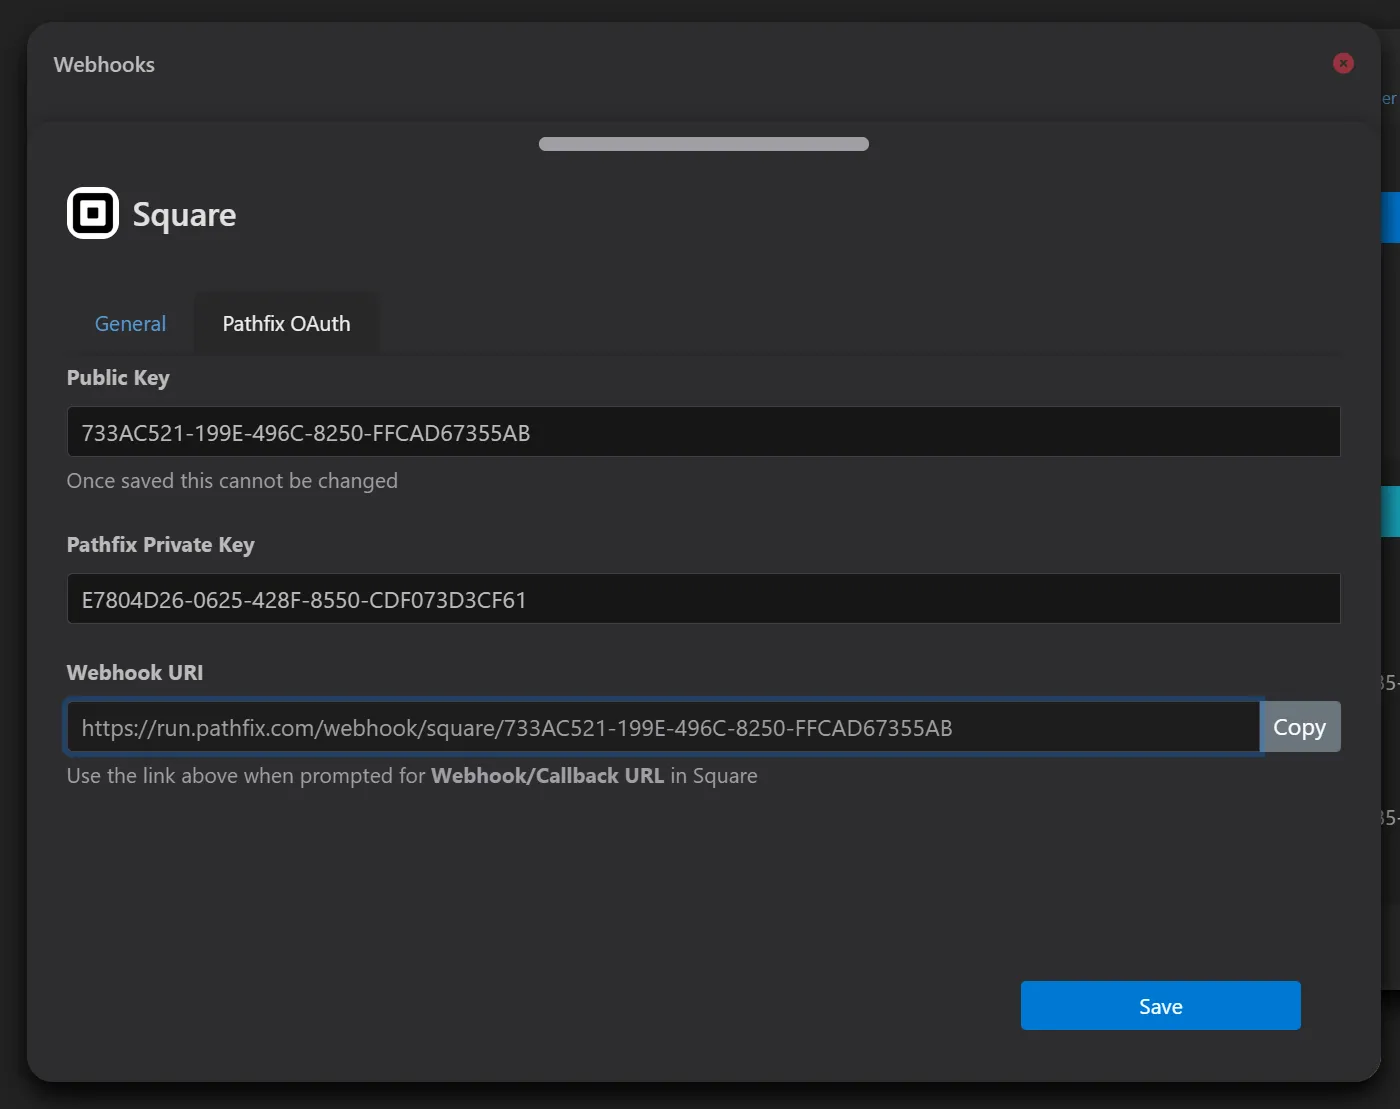Viewport: 1400px width, 1109px height.
Task: Click the Public Key input field
Action: (703, 432)
